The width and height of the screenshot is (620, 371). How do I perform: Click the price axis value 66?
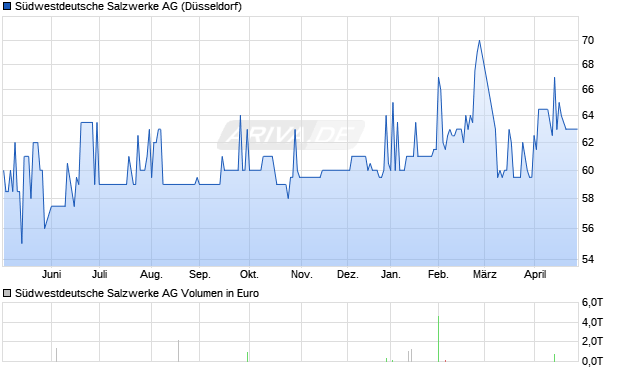point(588,90)
